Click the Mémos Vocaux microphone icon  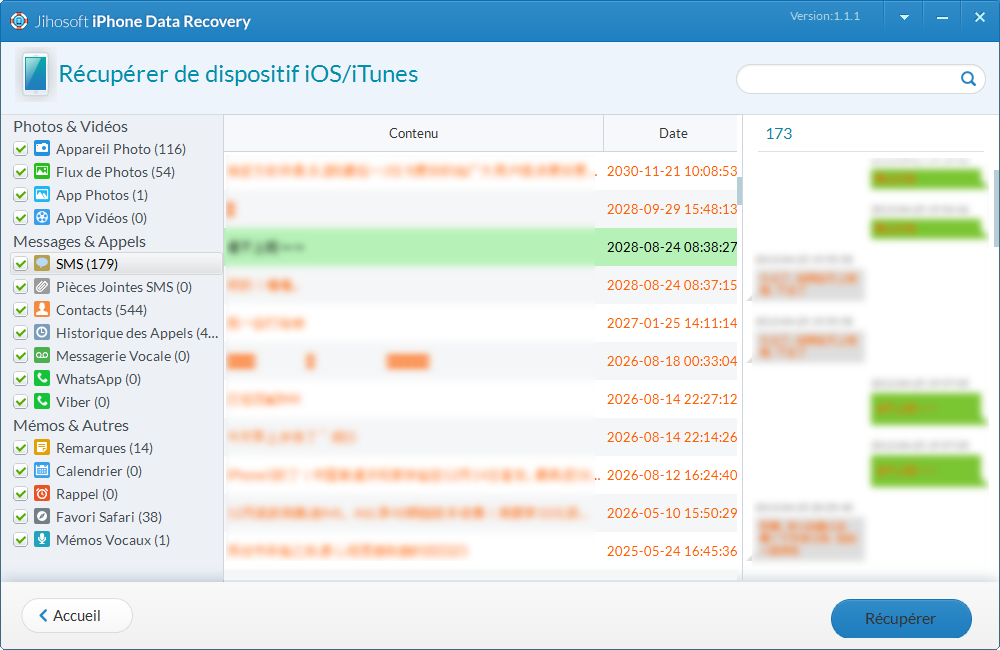pos(41,540)
